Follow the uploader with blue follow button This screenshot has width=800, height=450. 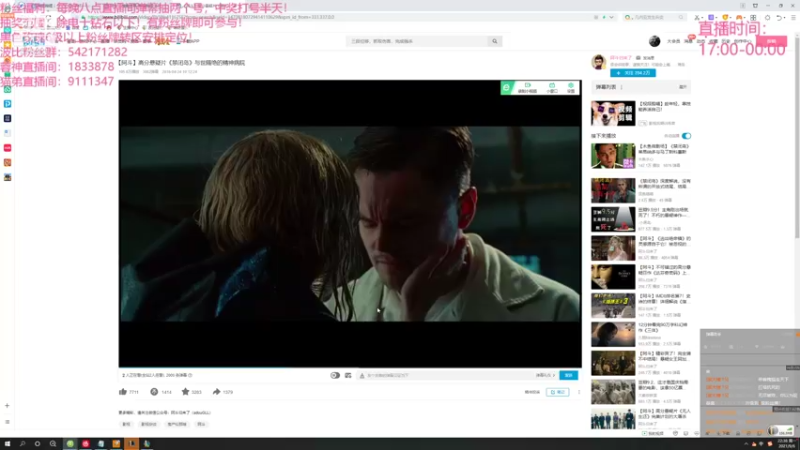tap(633, 73)
